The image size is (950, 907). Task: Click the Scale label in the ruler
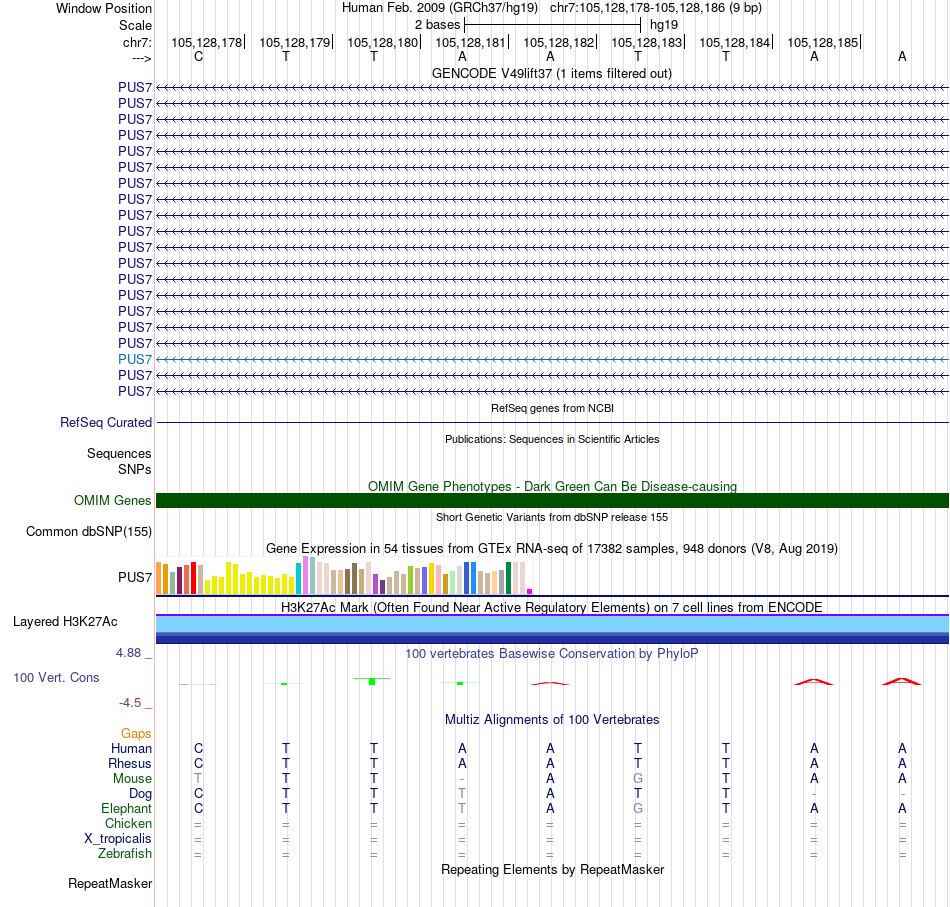(135, 25)
